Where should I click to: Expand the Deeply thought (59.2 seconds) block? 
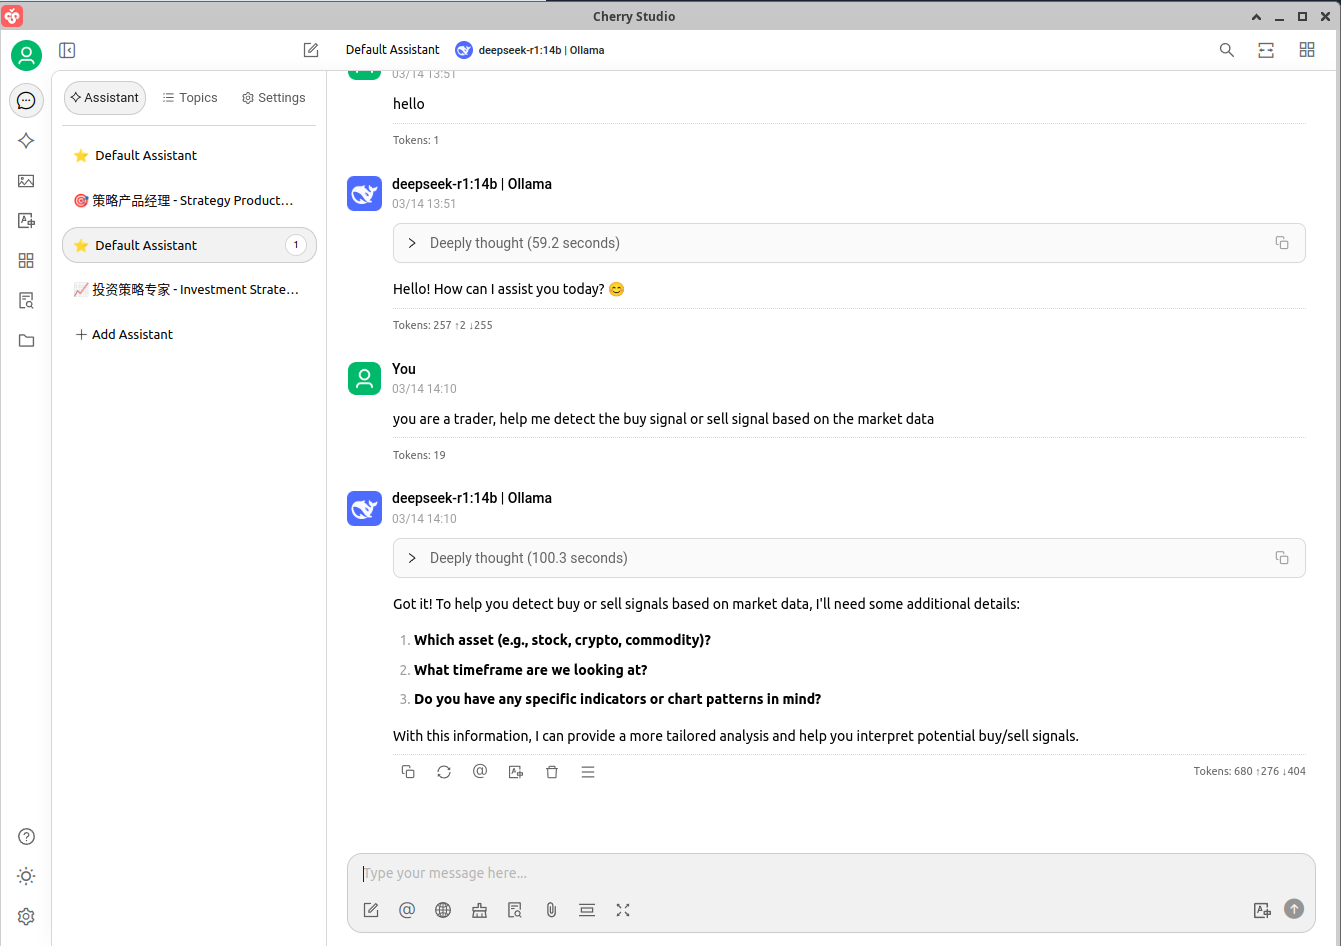pos(849,243)
